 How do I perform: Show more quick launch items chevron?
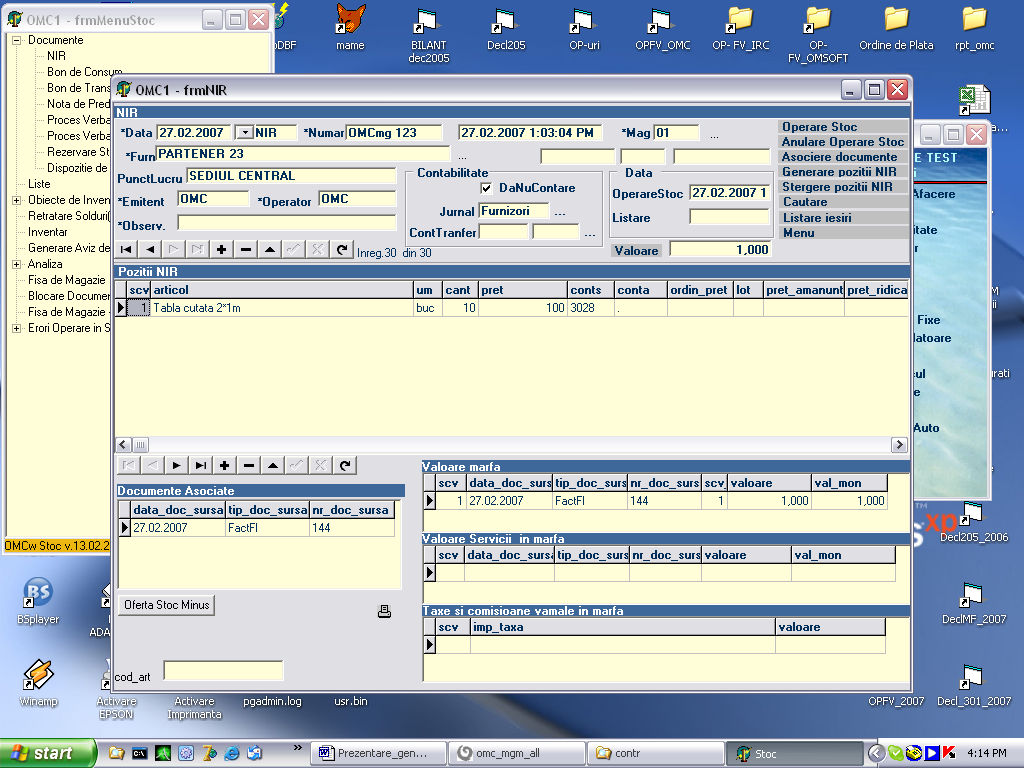[x=298, y=748]
